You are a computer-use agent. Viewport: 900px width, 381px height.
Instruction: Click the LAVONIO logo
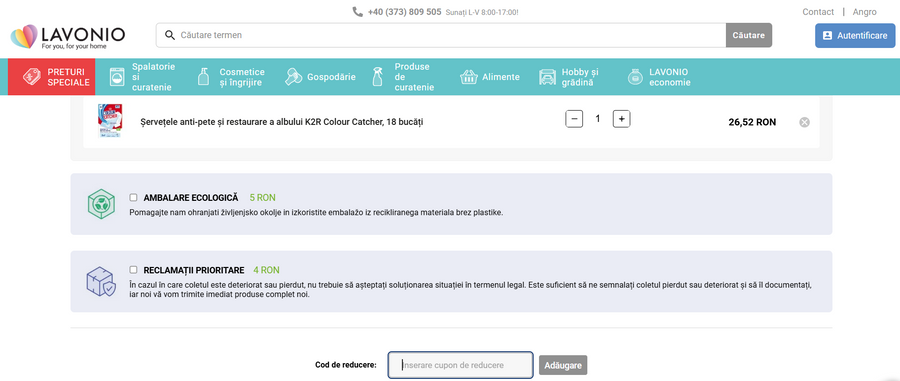coord(68,36)
